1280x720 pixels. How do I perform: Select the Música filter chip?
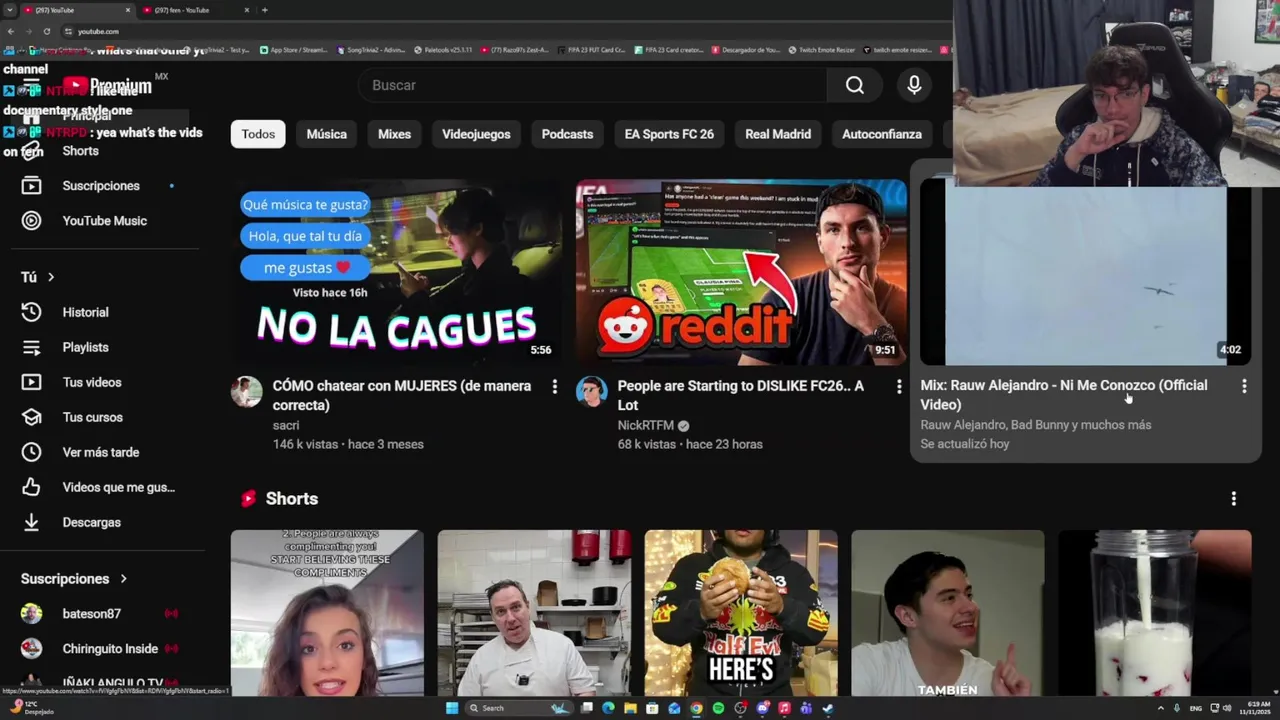(x=327, y=134)
